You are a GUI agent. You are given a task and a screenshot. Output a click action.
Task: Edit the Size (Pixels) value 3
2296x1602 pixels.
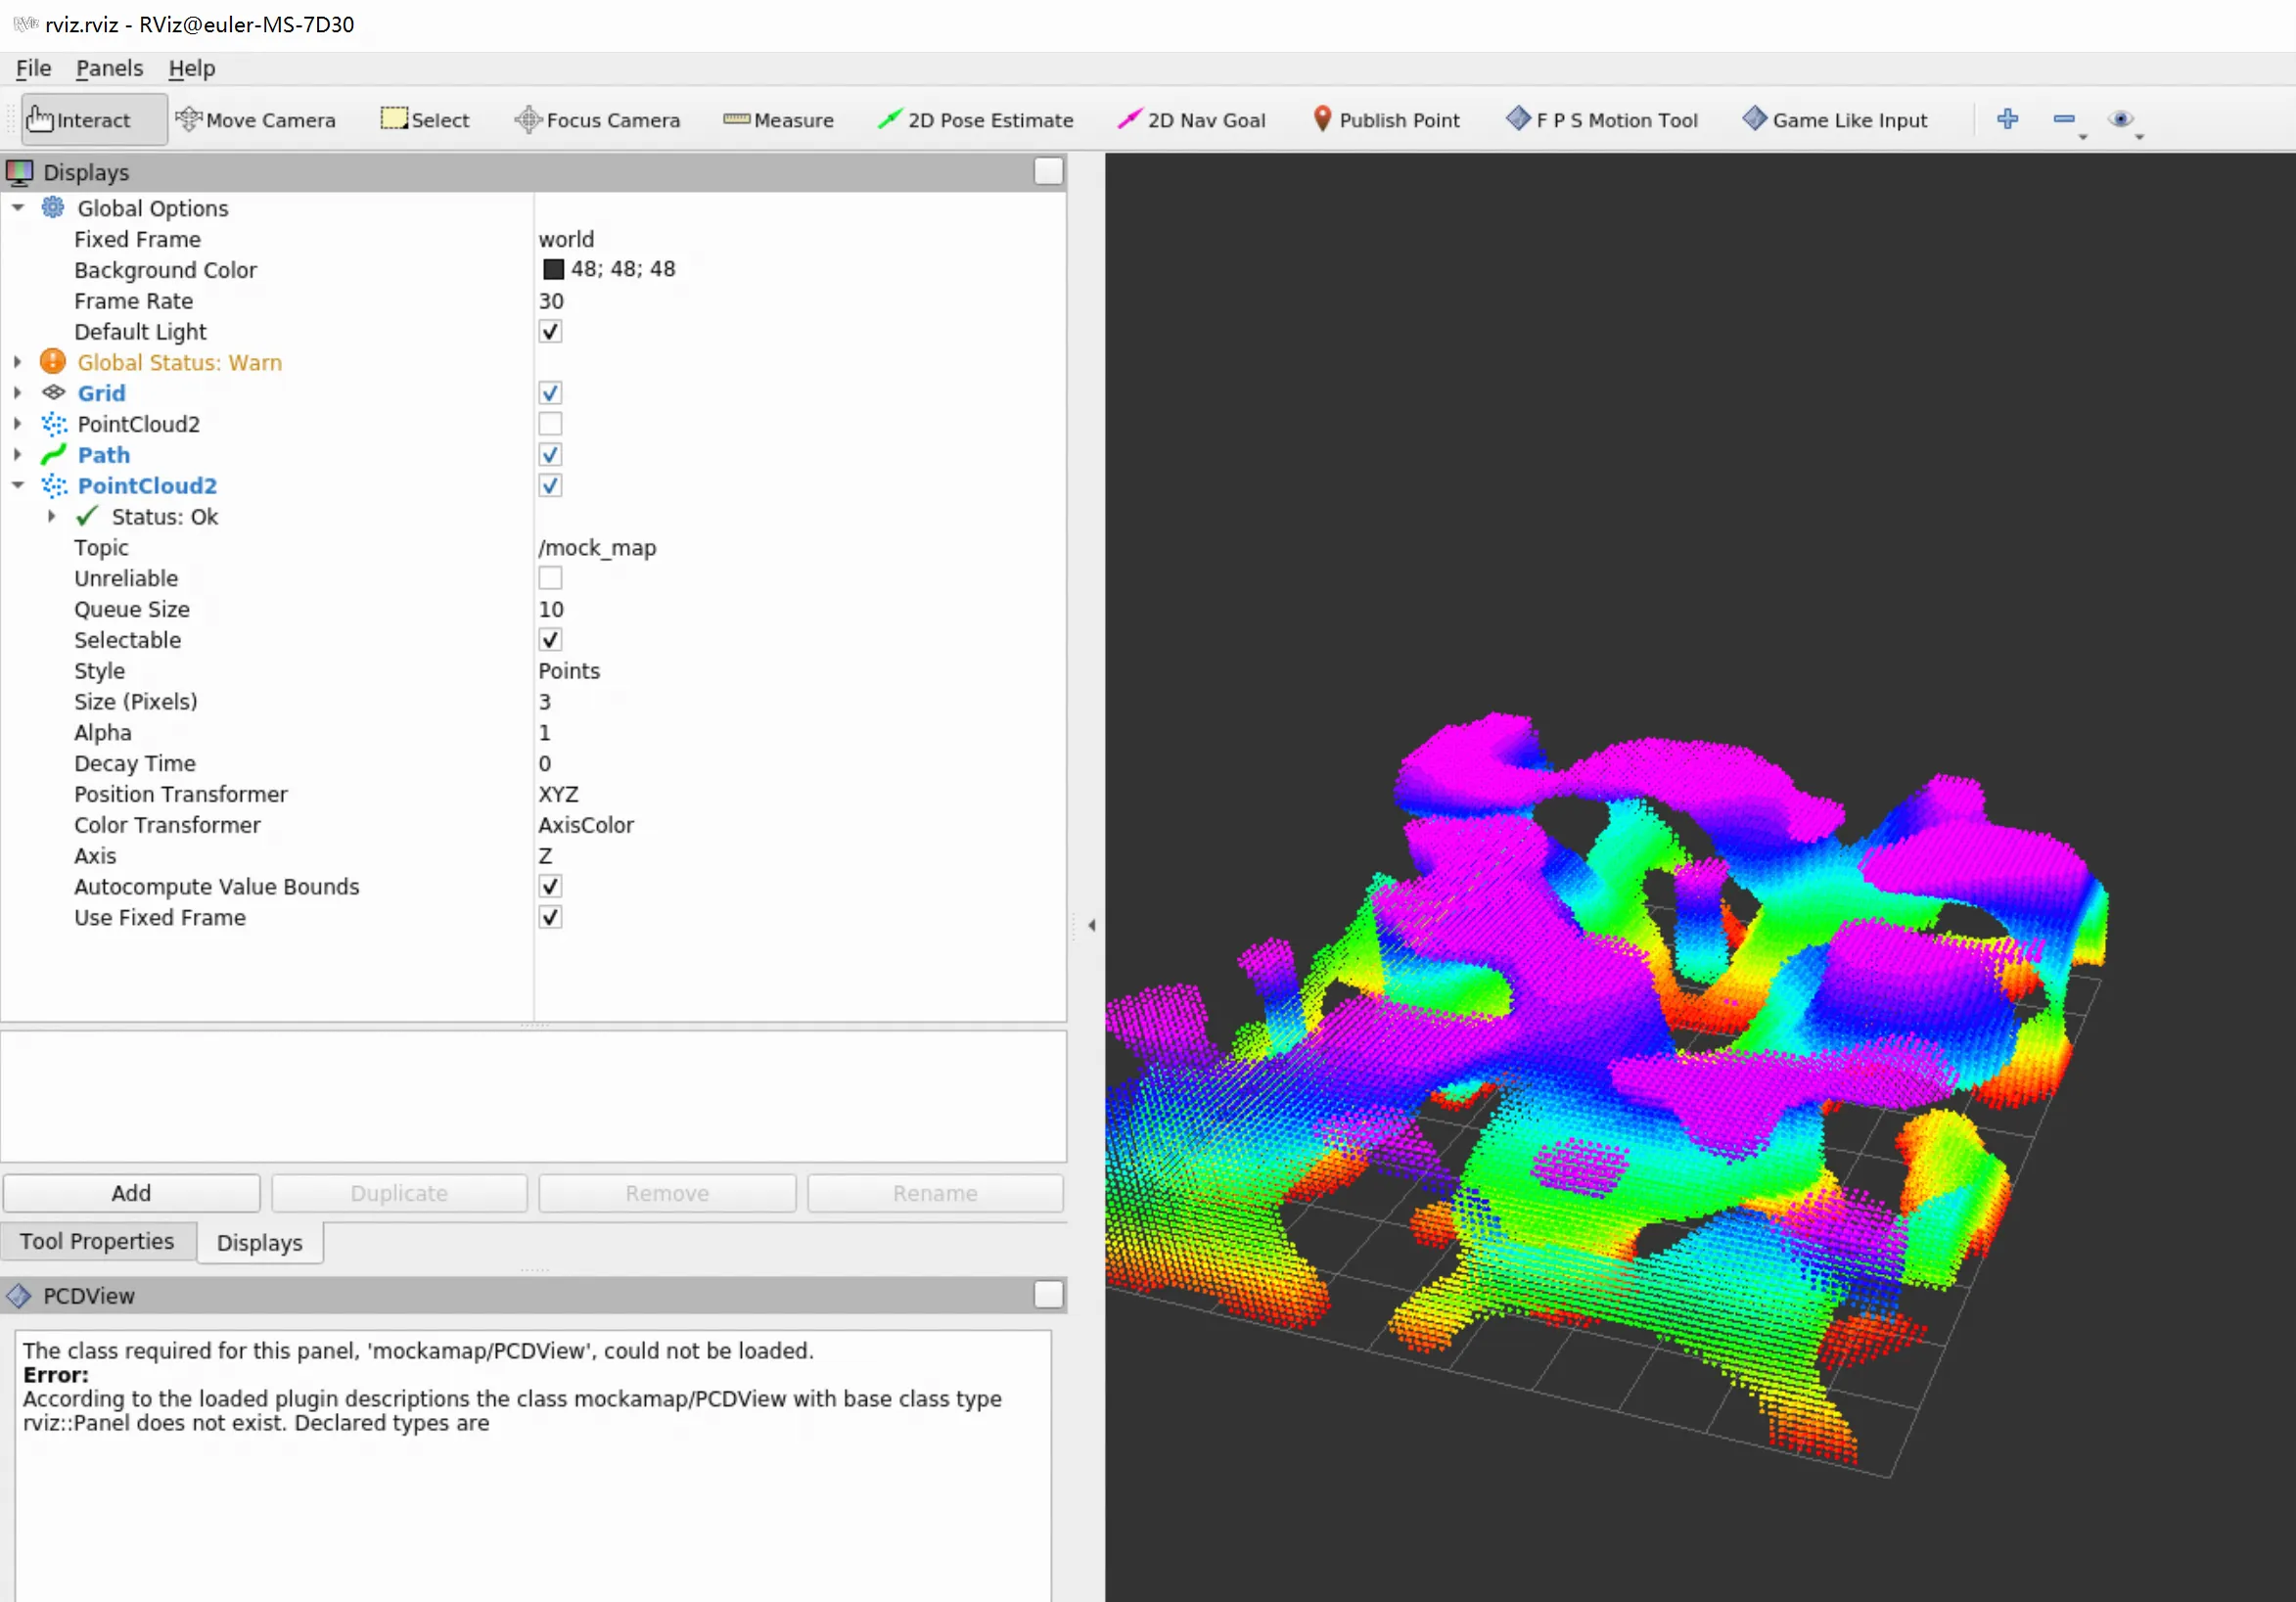(x=800, y=702)
